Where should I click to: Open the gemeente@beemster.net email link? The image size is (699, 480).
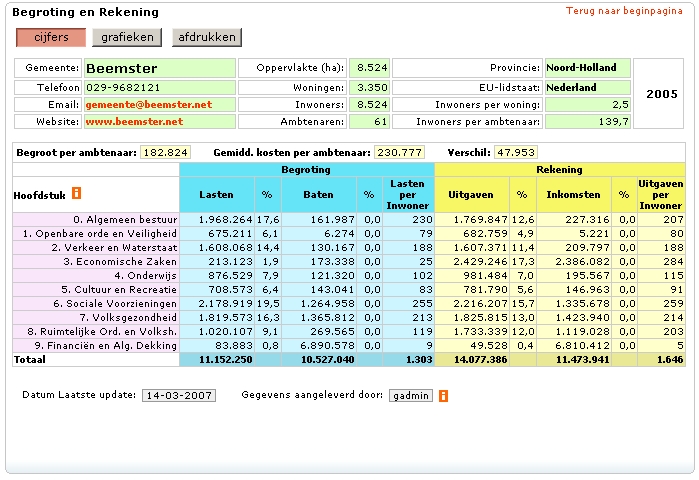tap(149, 105)
